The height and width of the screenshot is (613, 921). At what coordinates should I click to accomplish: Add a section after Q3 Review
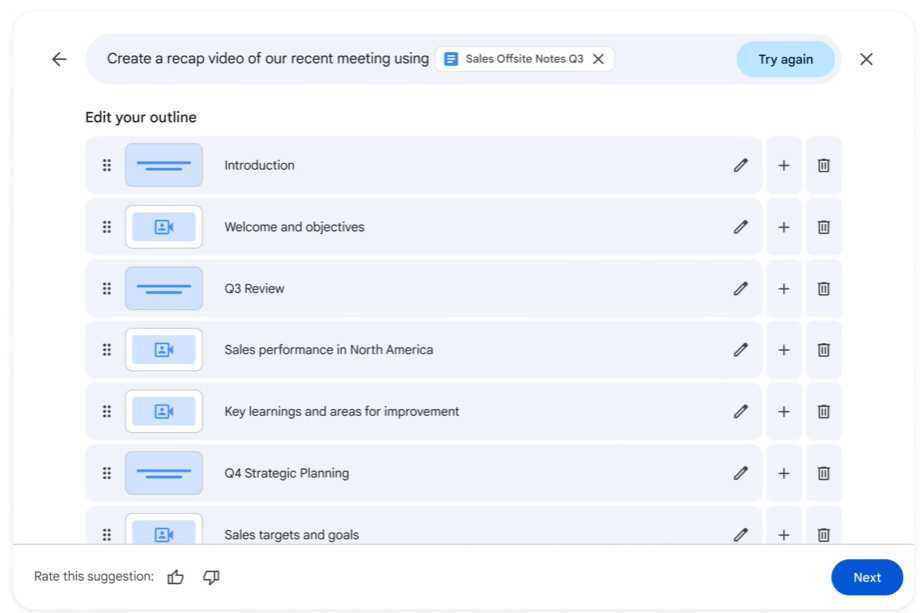(x=784, y=288)
